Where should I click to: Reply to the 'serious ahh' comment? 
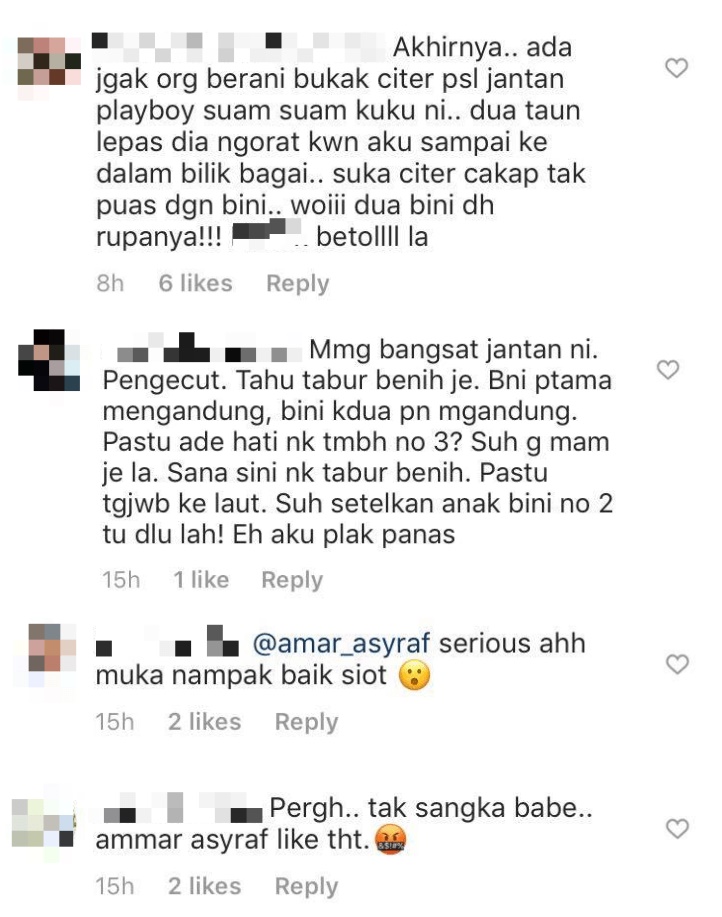coord(306,722)
